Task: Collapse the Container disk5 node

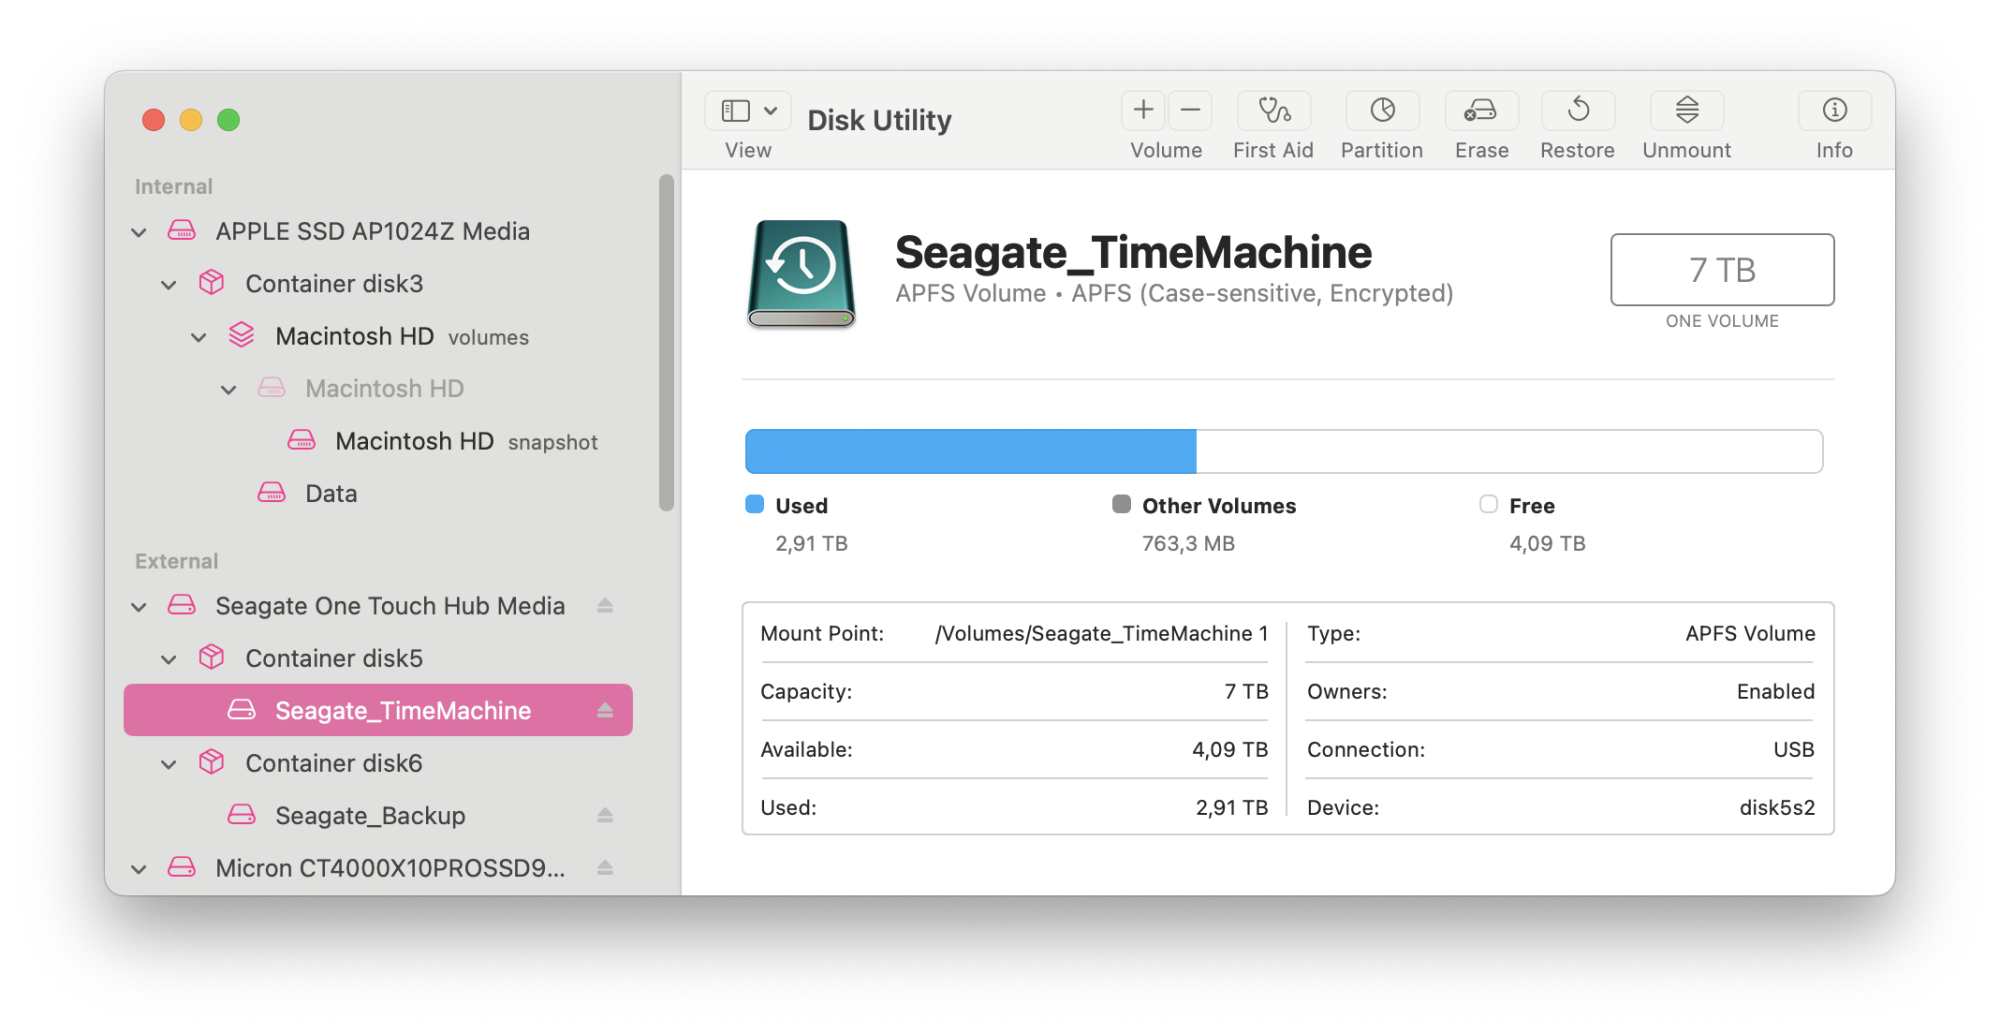Action: pyautogui.click(x=169, y=659)
